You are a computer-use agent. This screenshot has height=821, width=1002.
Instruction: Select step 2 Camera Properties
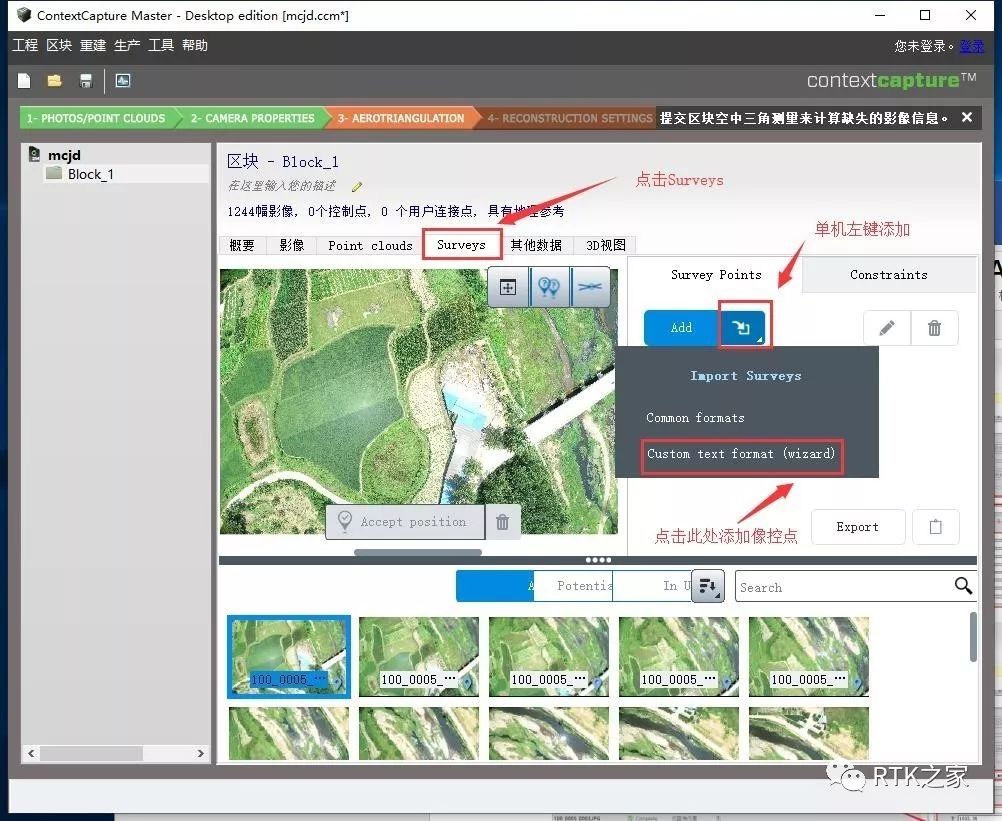[253, 118]
